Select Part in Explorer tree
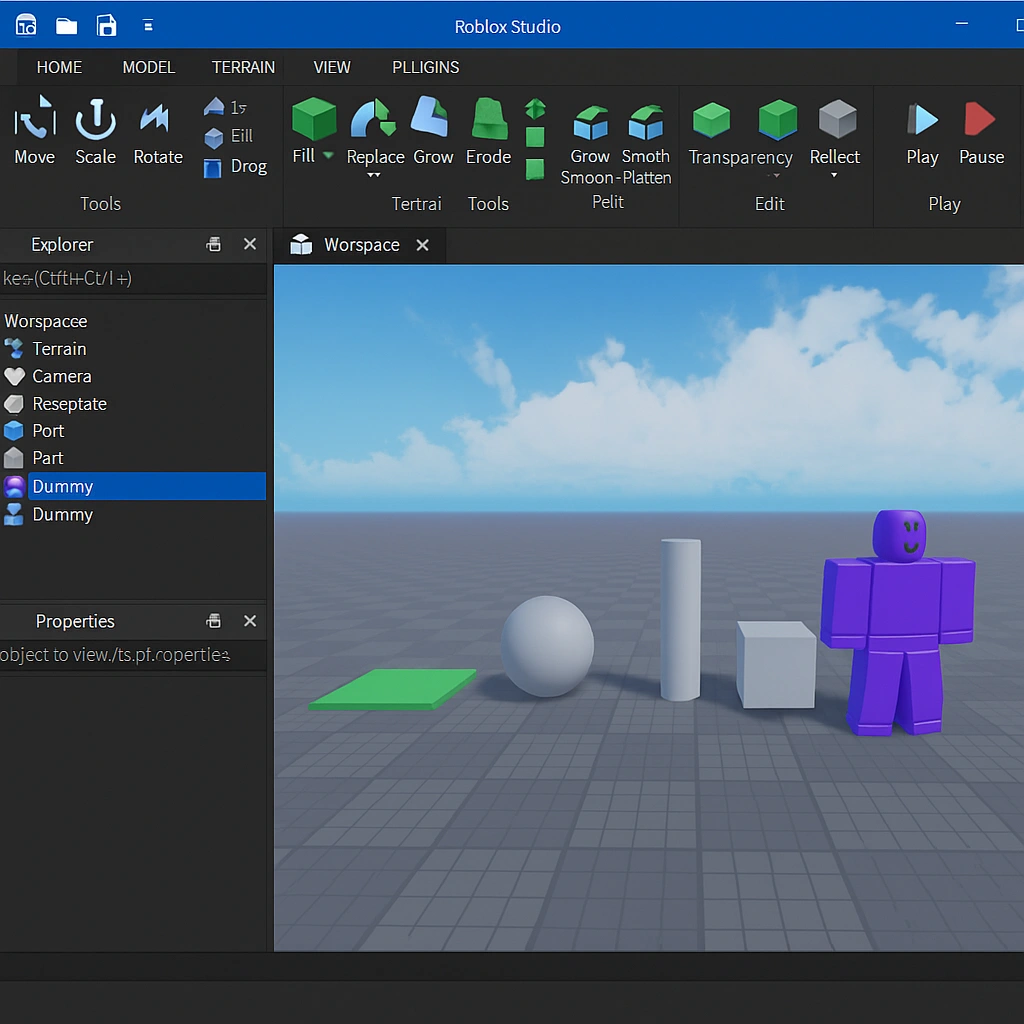 tap(48, 458)
